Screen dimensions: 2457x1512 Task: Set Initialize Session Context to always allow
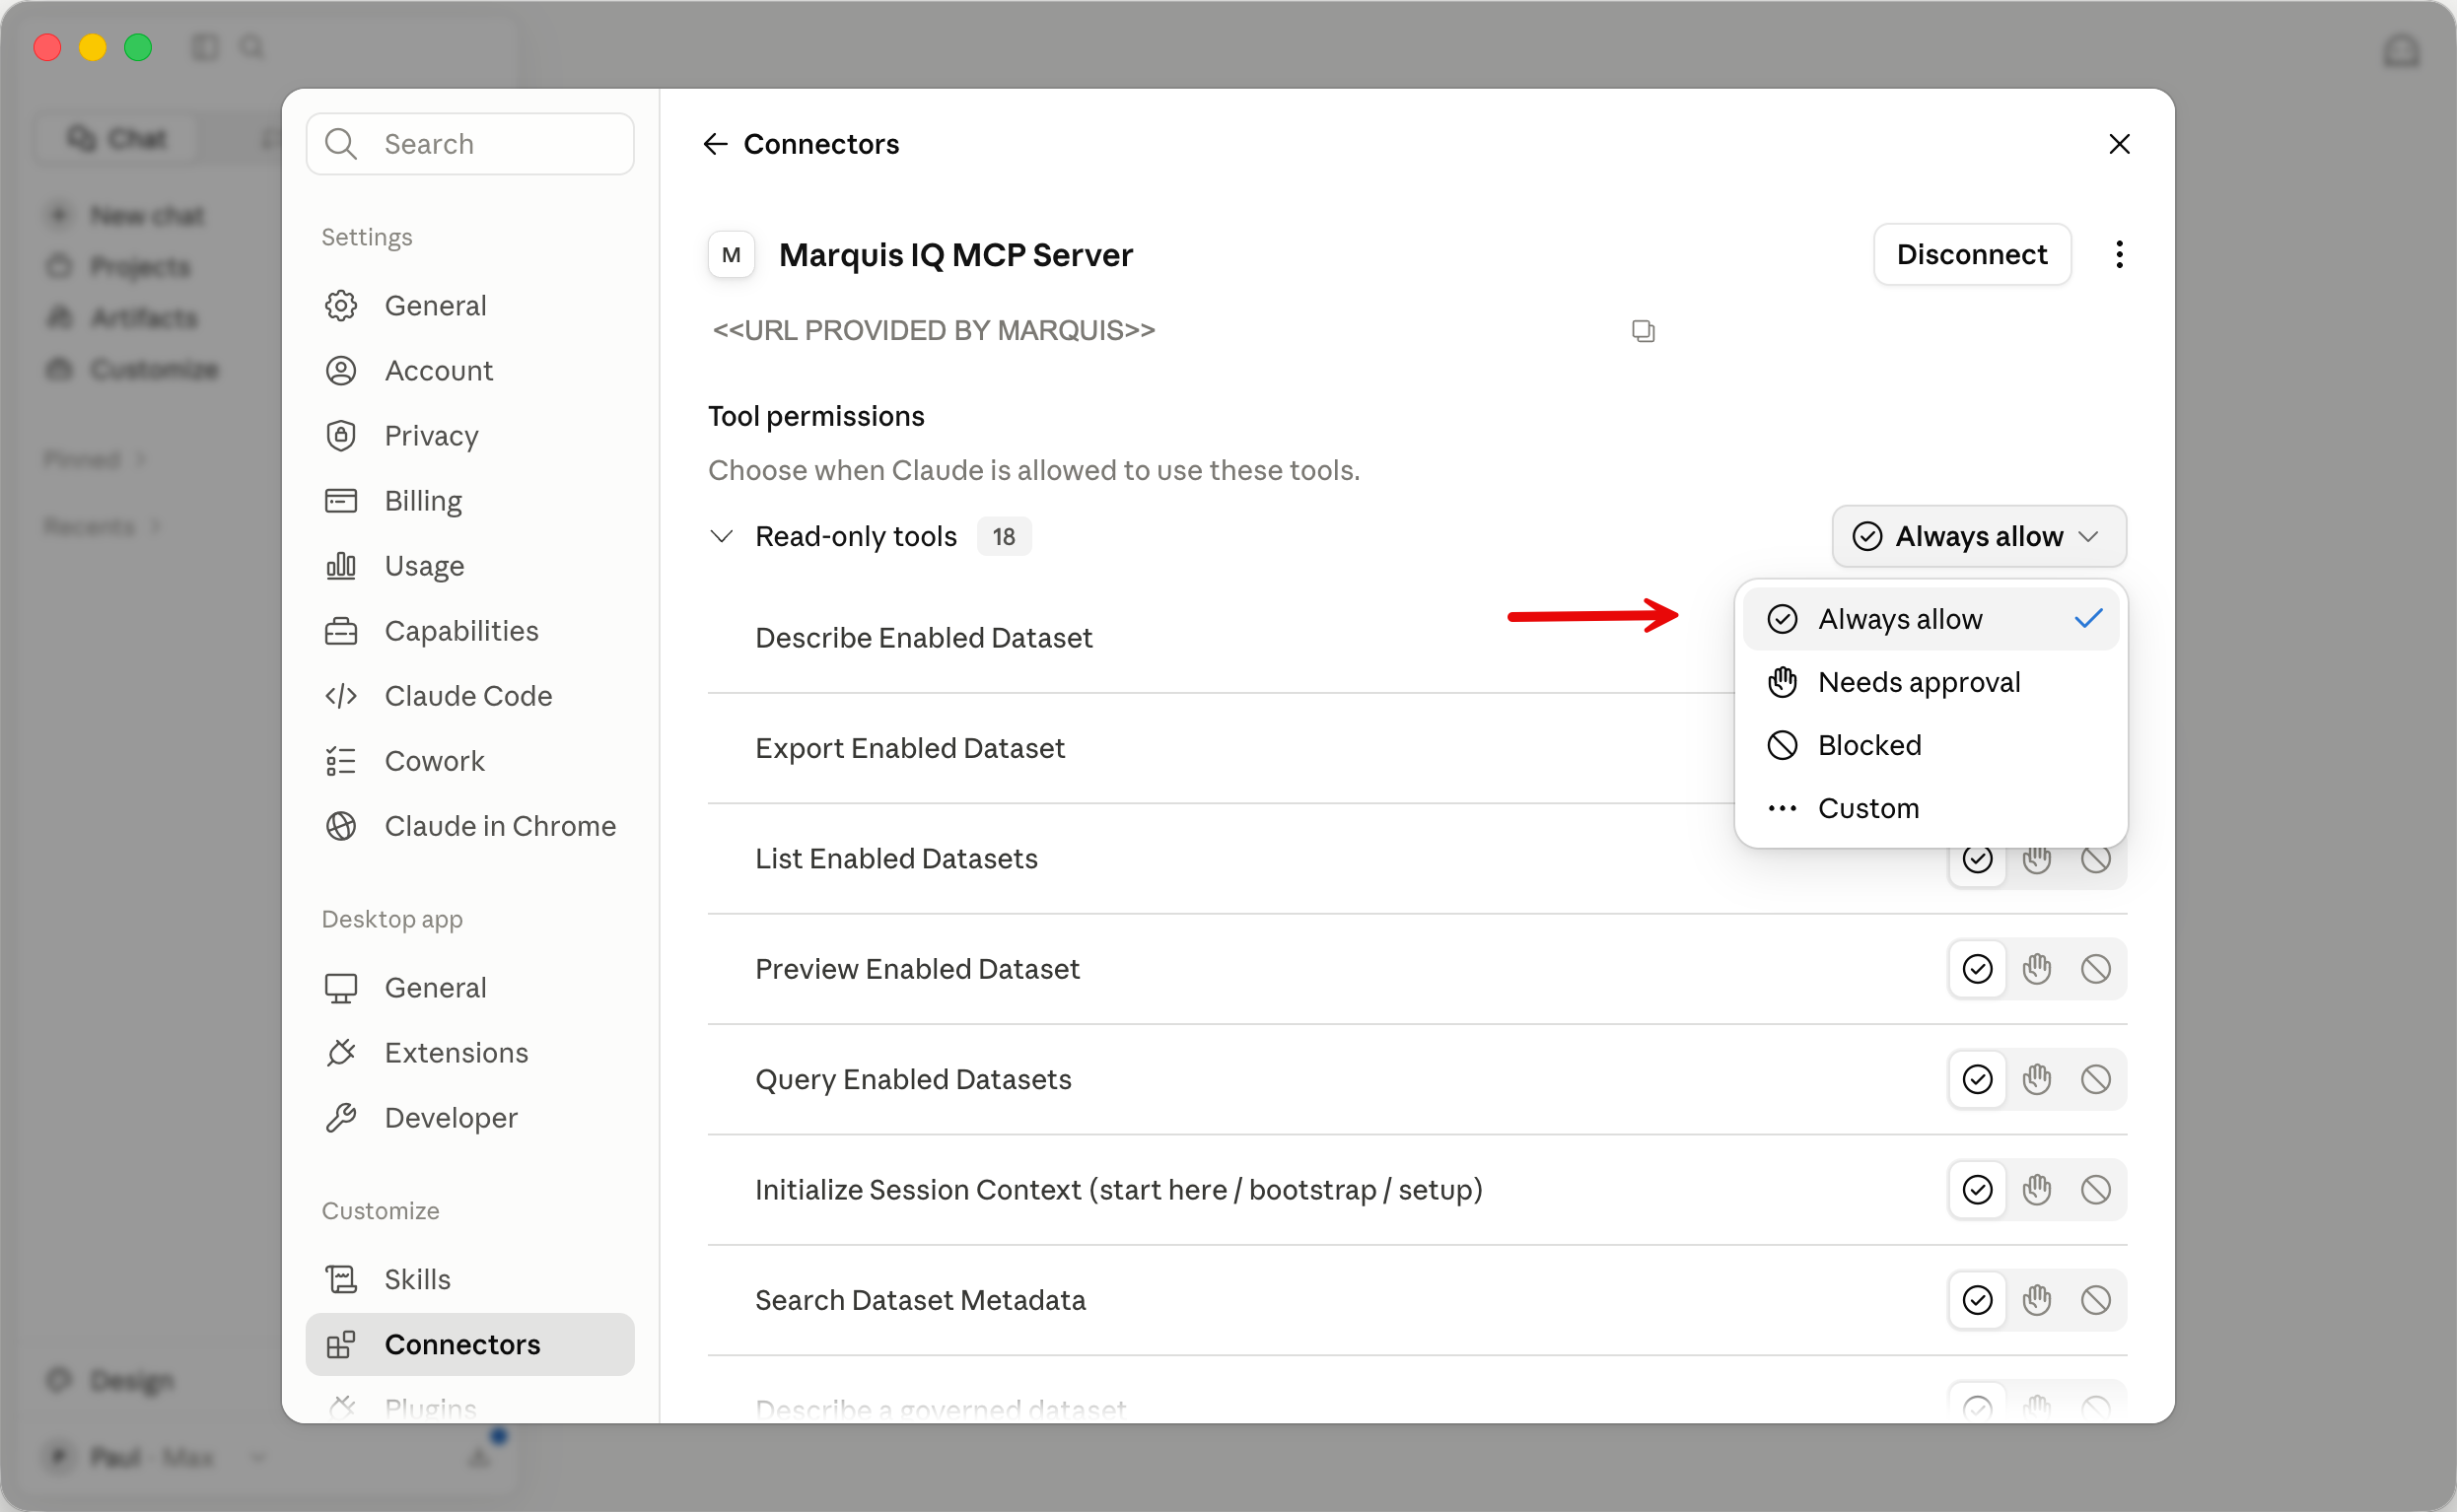point(1977,1190)
